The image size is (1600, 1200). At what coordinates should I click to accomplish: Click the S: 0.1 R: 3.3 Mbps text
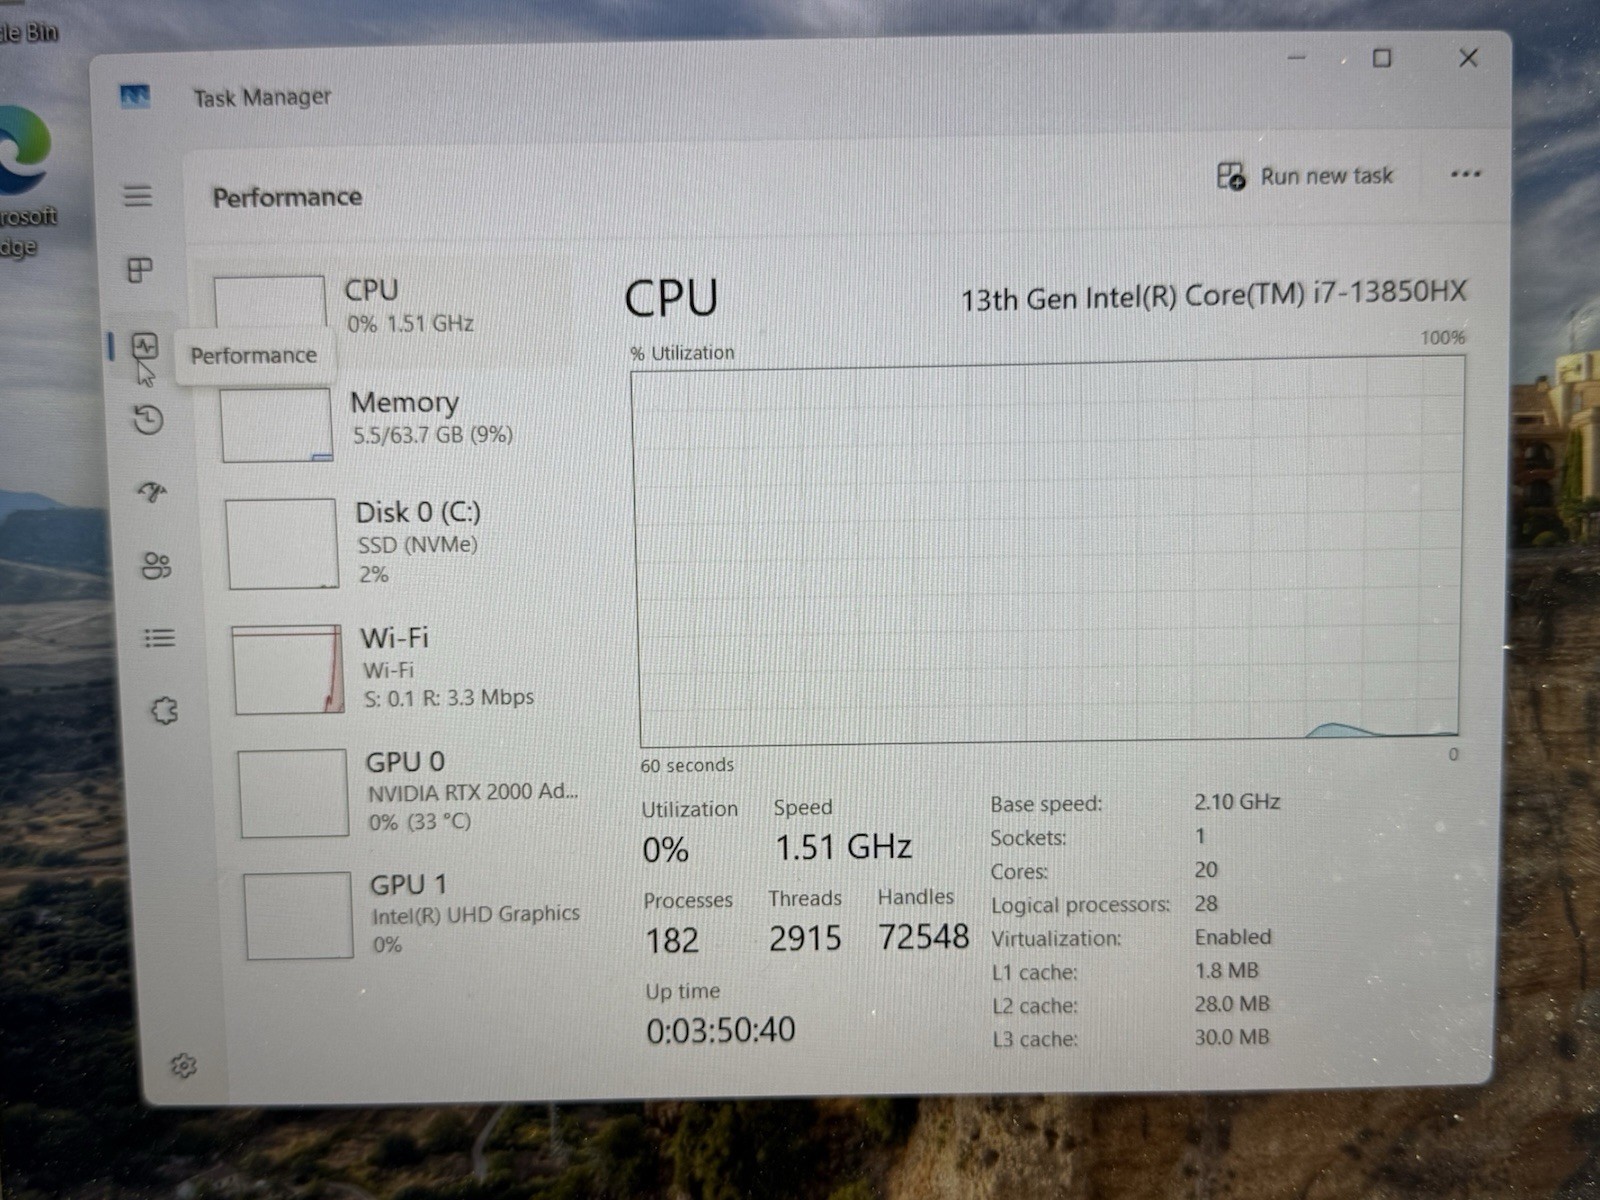point(448,698)
